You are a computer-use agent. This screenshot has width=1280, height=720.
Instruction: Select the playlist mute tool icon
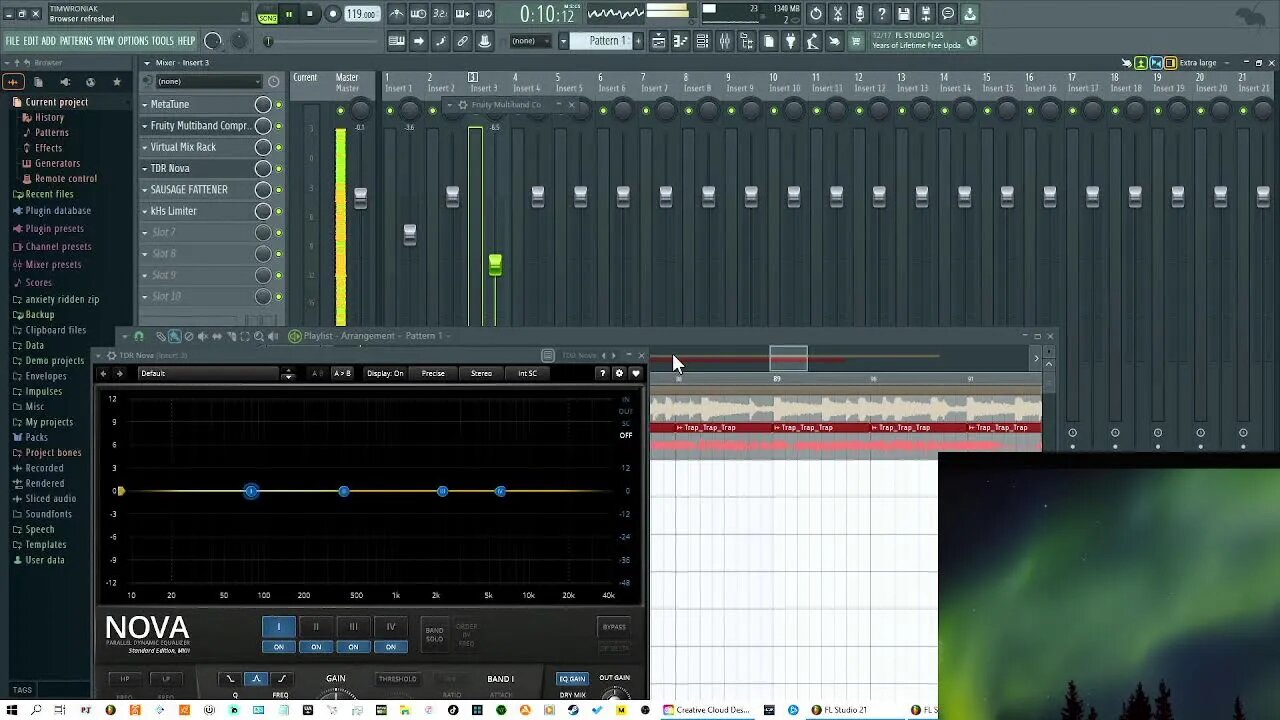coord(203,336)
